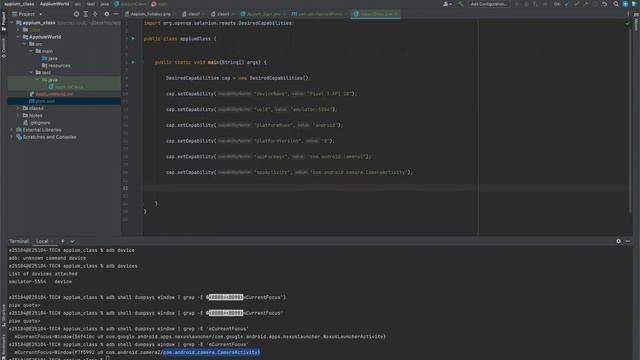
Task: Add new terminal session plus icon
Action: [63, 241]
